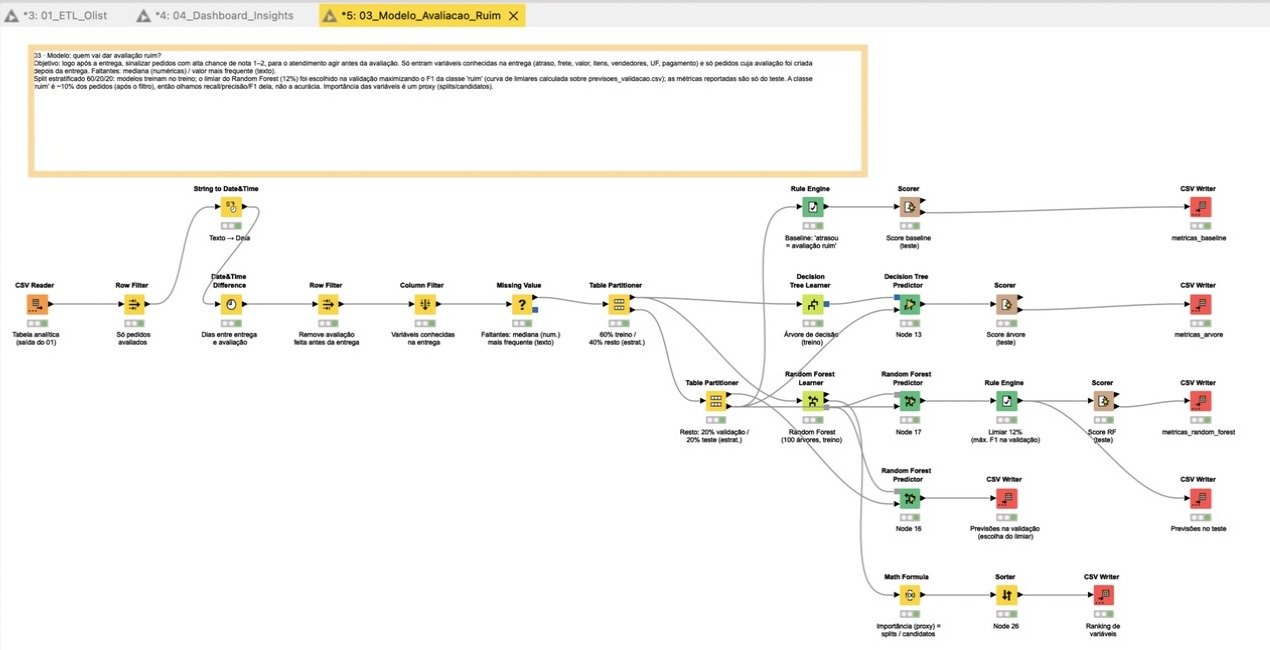Click the label 'Dias entre entrega e avaliação'
The width and height of the screenshot is (1270, 650).
point(231,338)
